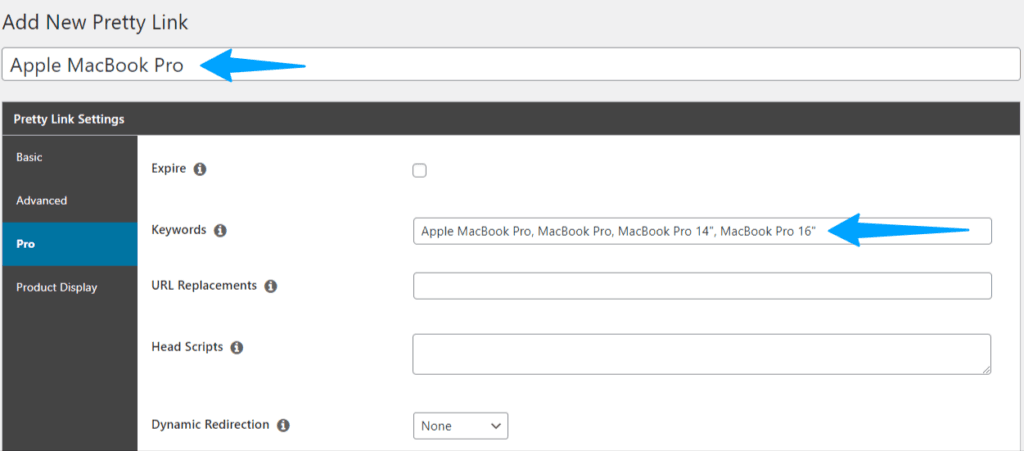Click the Expire field label
This screenshot has width=1024, height=451.
169,169
